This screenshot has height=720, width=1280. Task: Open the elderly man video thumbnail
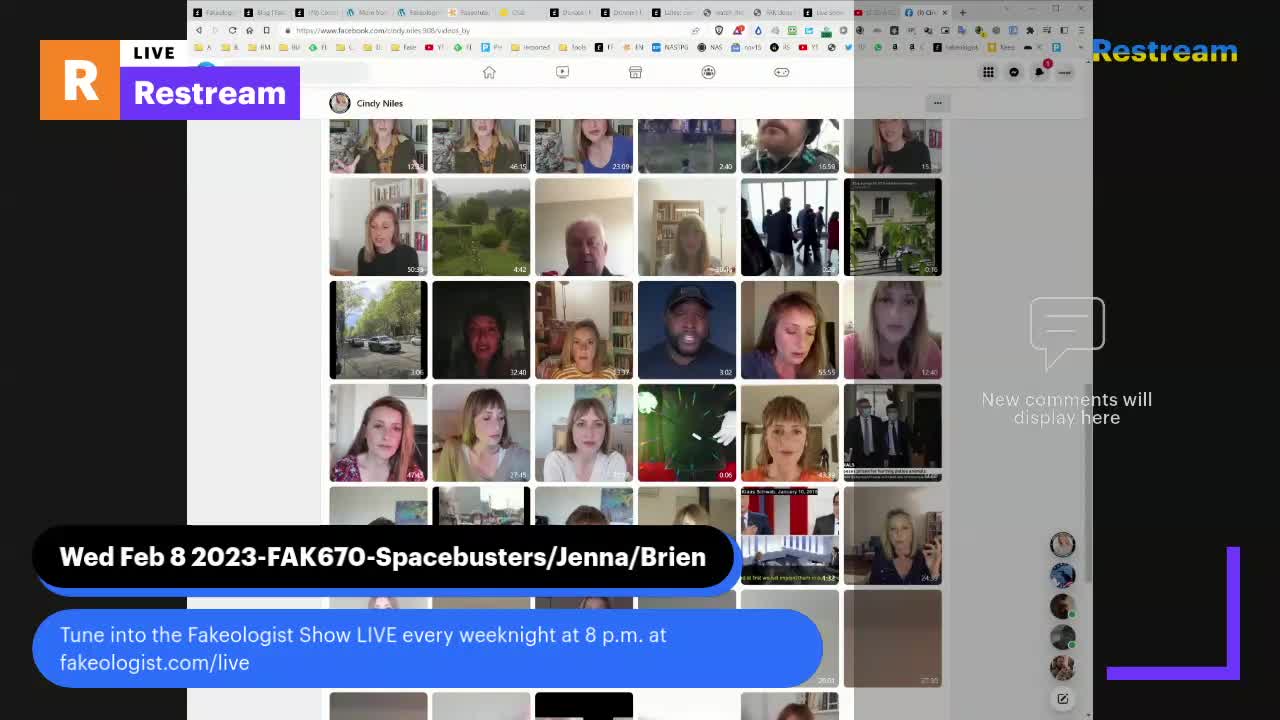tap(584, 227)
